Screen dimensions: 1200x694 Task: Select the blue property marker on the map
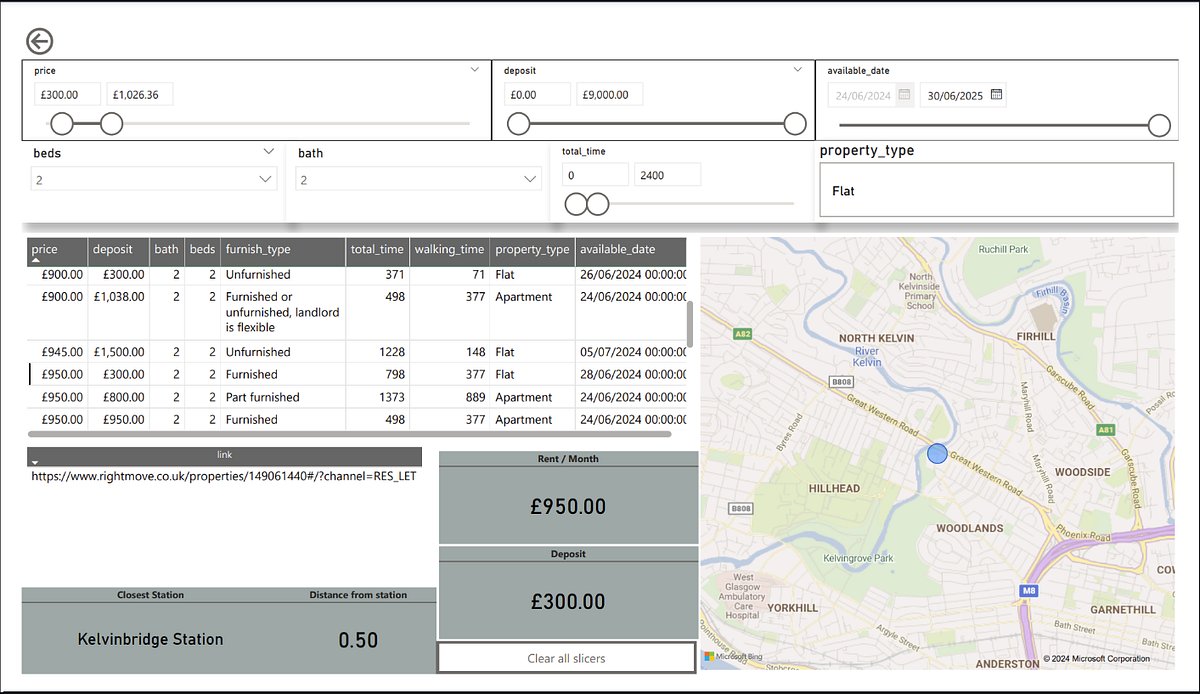tap(937, 453)
